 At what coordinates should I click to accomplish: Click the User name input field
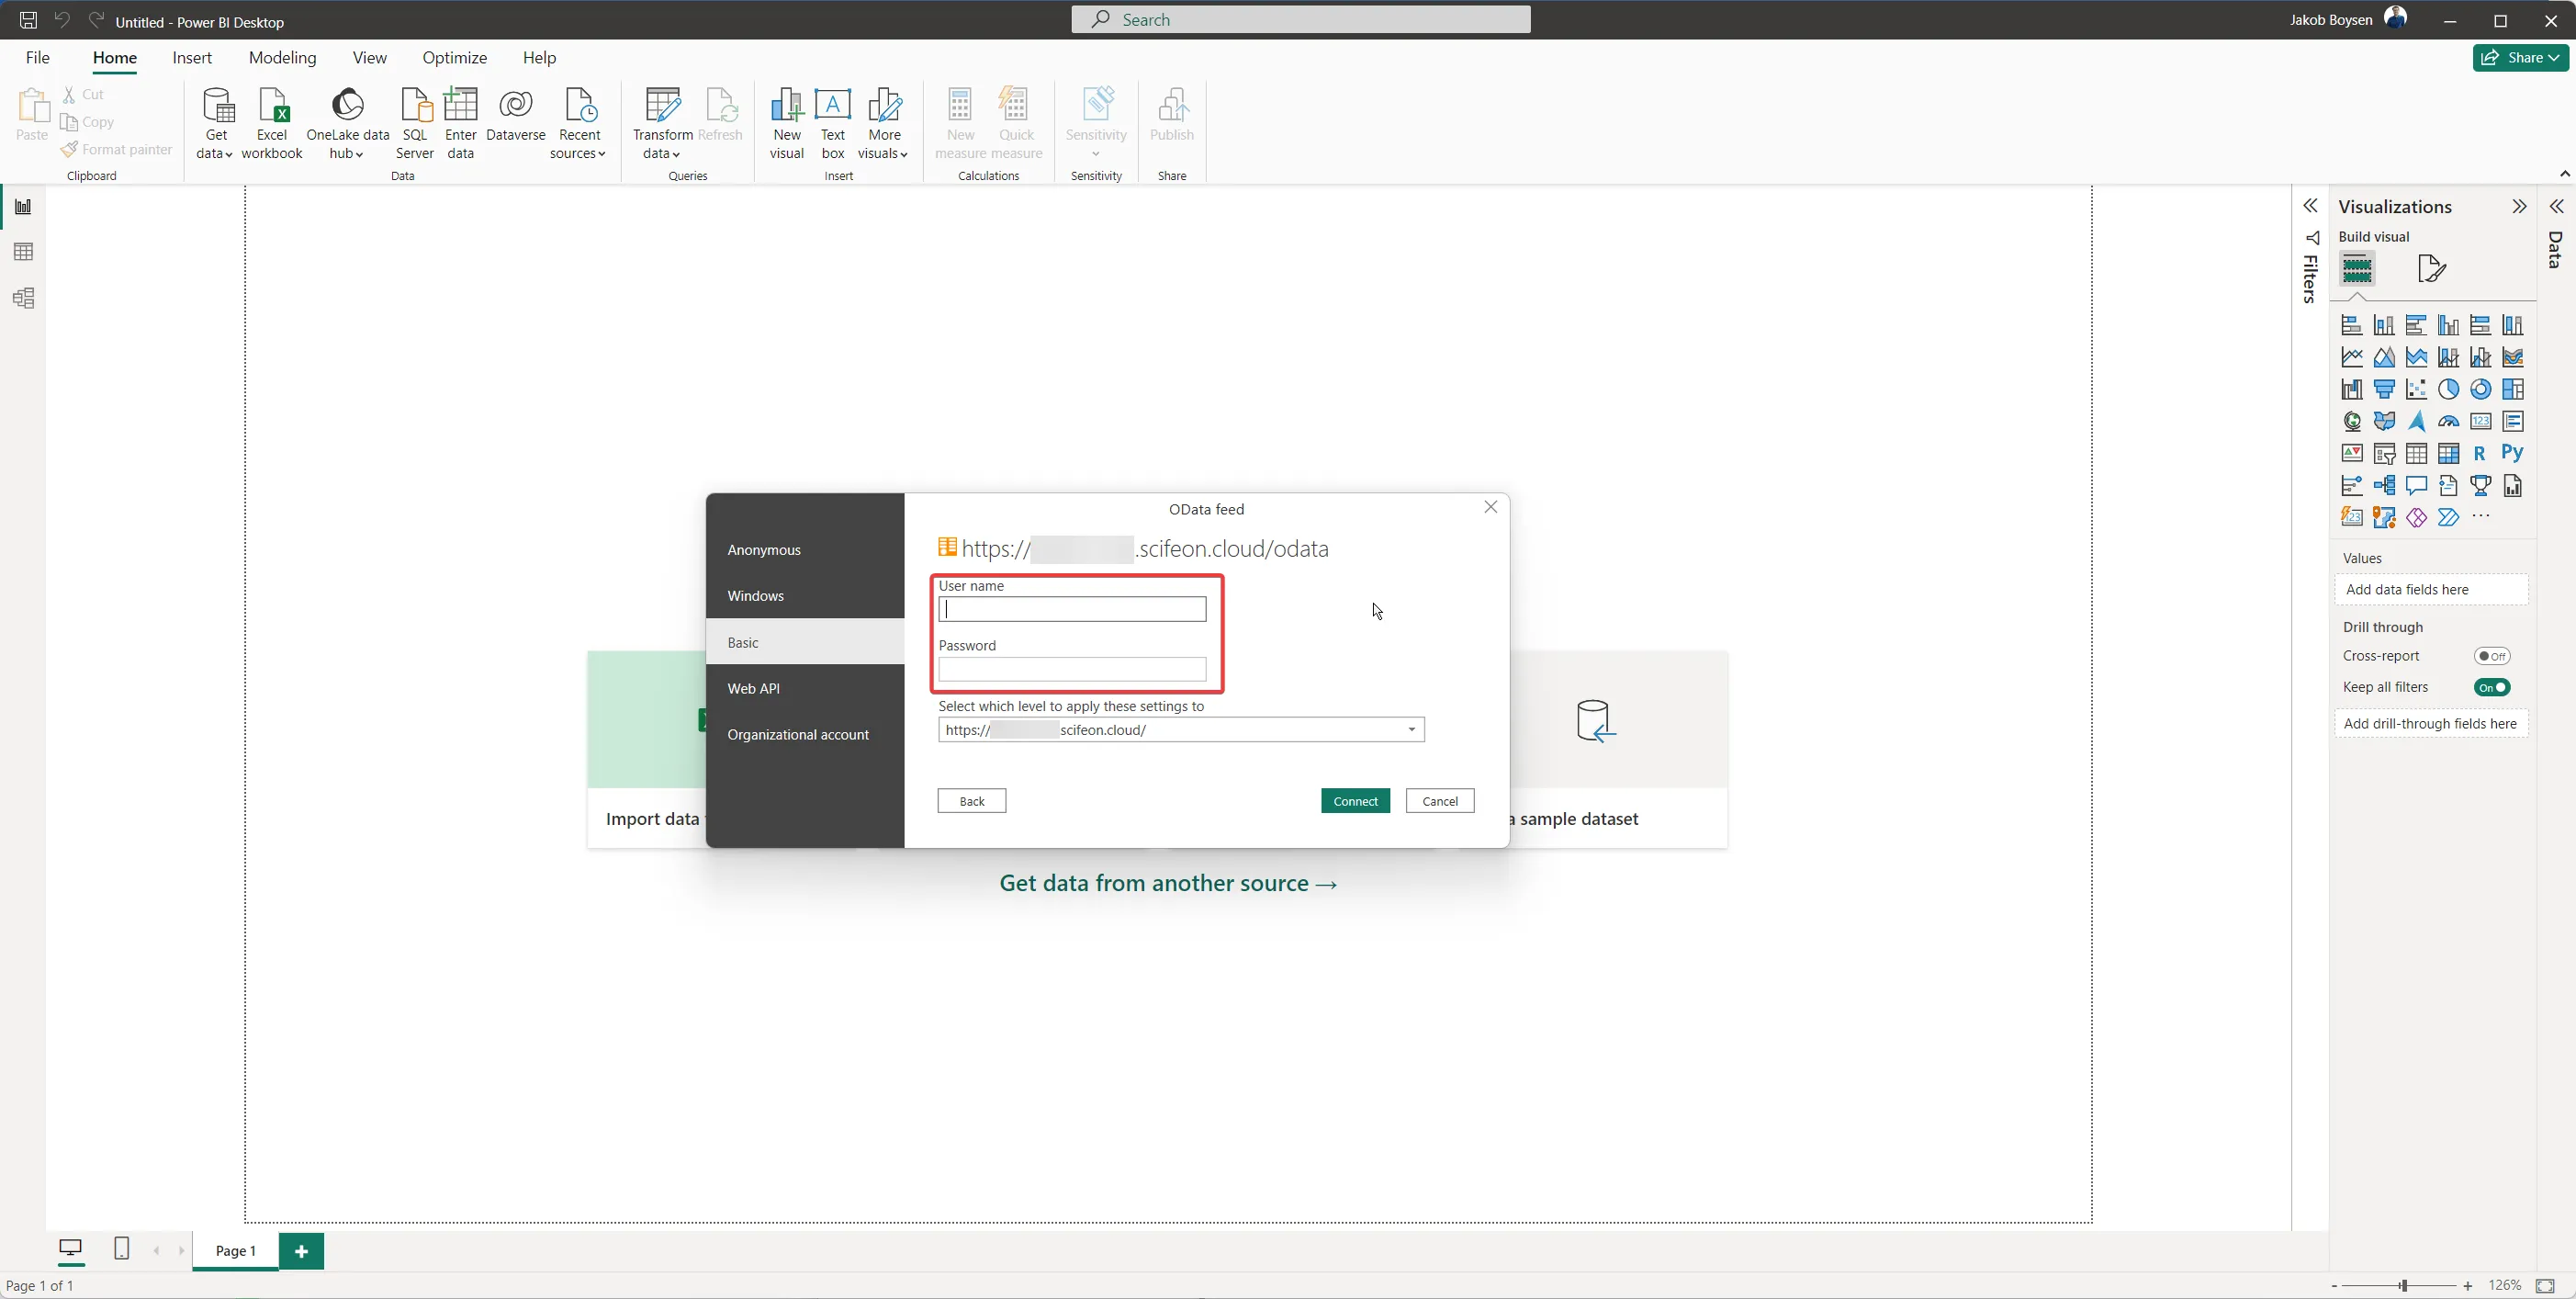pyautogui.click(x=1072, y=609)
